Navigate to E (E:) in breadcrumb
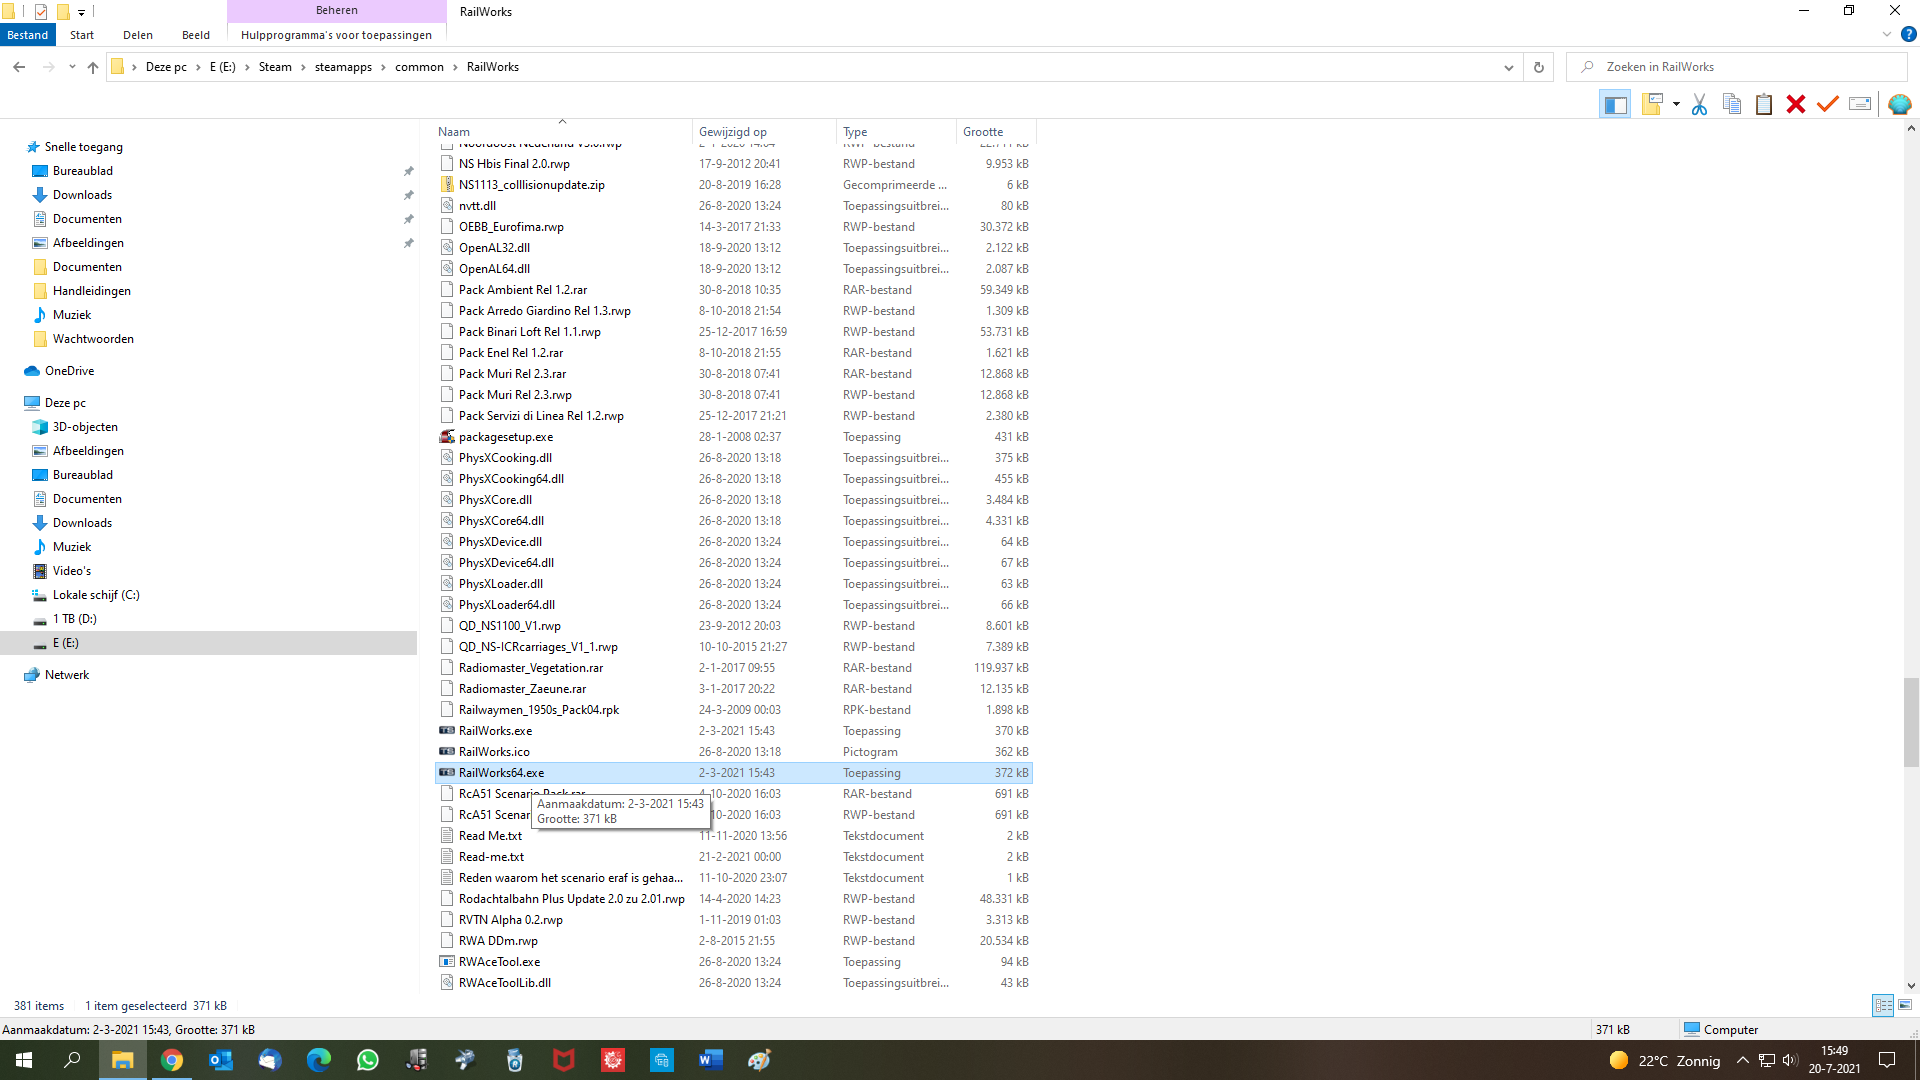Viewport: 1920px width, 1080px height. 223,67
